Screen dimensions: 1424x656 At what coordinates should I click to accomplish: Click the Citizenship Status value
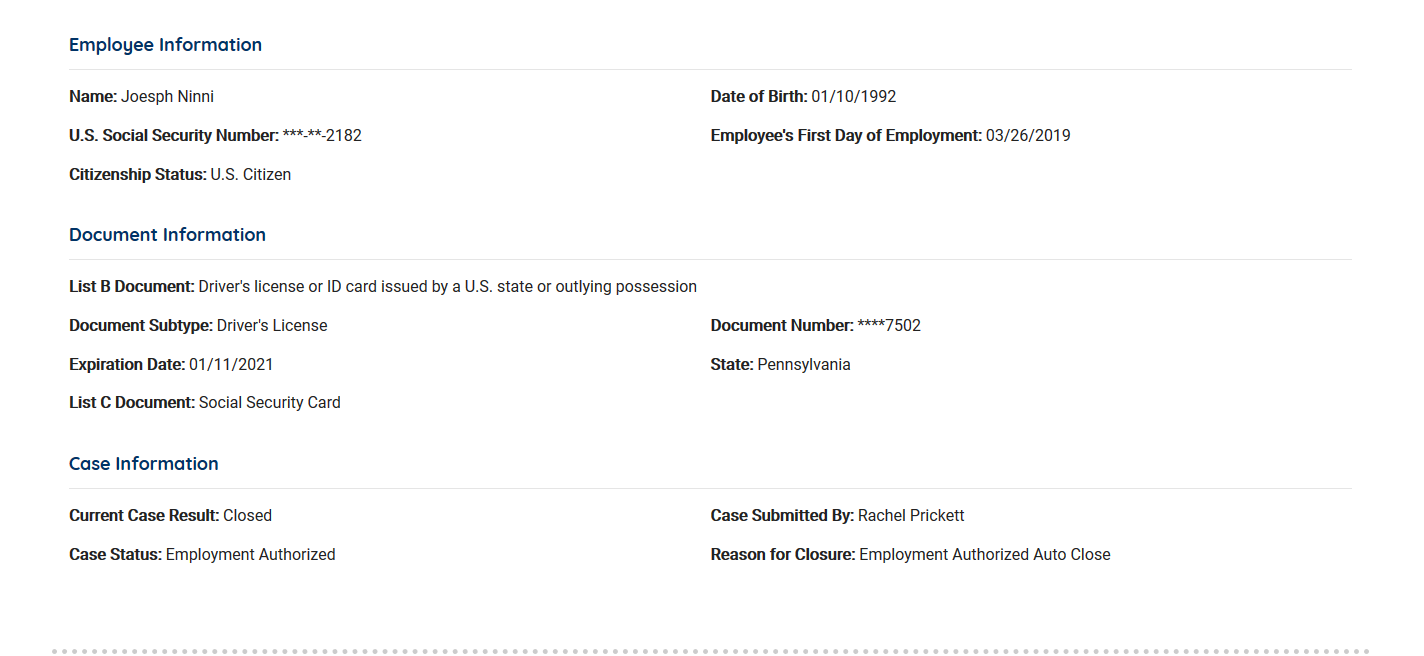[250, 175]
